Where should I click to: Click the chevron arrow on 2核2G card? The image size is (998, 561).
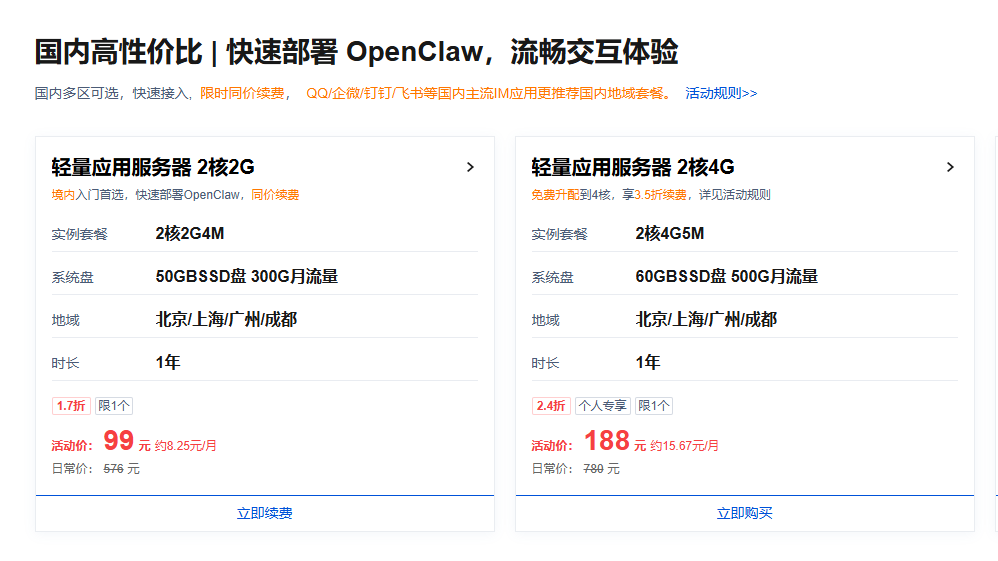pyautogui.click(x=470, y=167)
